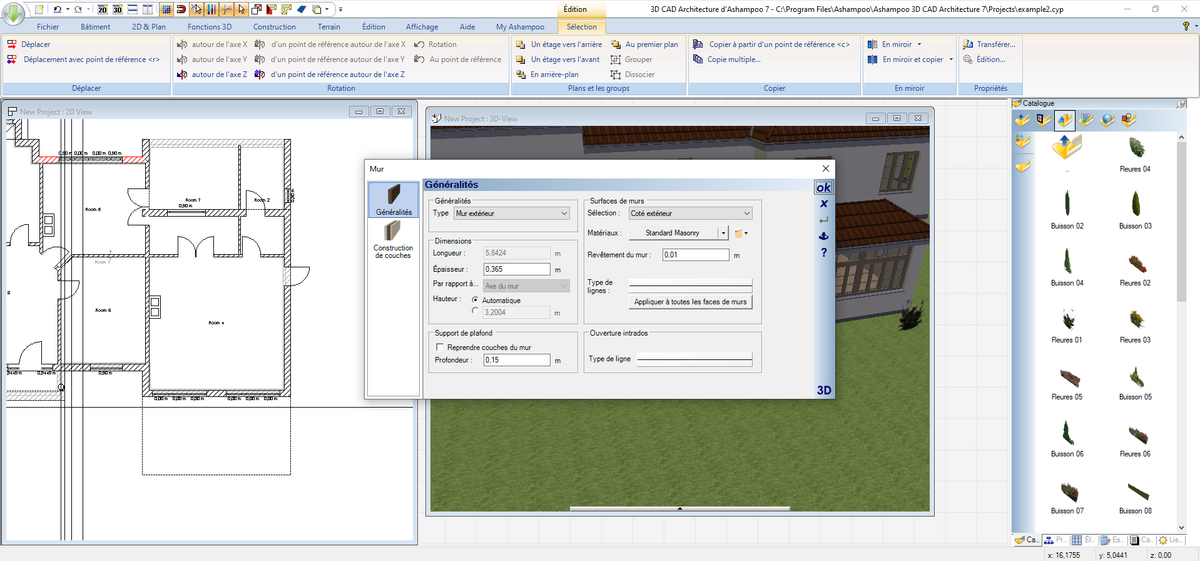1200x561 pixels.
Task: Toggle the grid icon in quick access toolbar
Action: coord(166,9)
